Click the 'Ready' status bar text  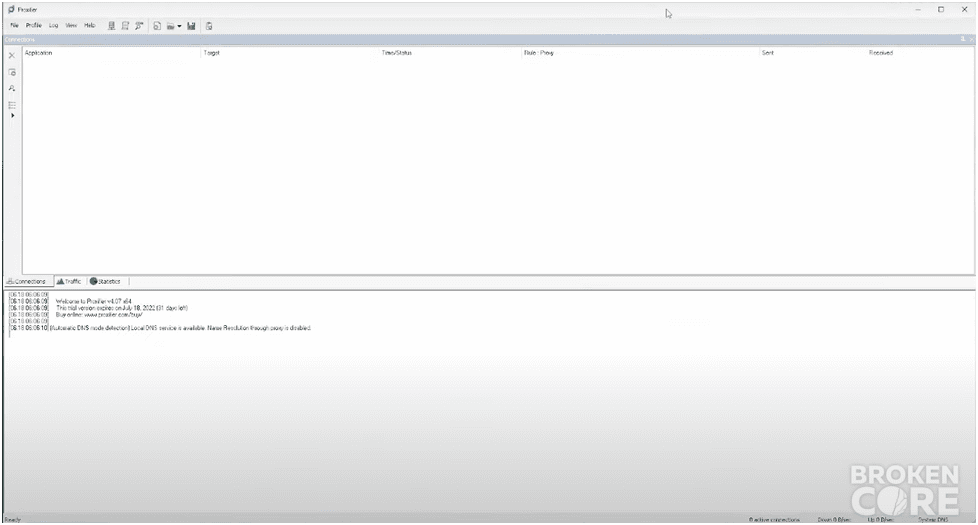point(12,519)
